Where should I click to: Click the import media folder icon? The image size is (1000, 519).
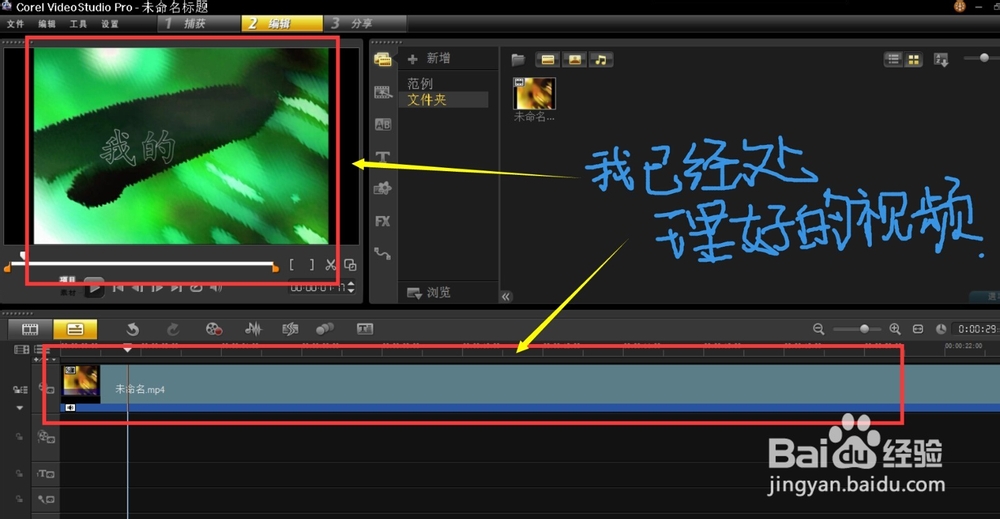pyautogui.click(x=518, y=60)
